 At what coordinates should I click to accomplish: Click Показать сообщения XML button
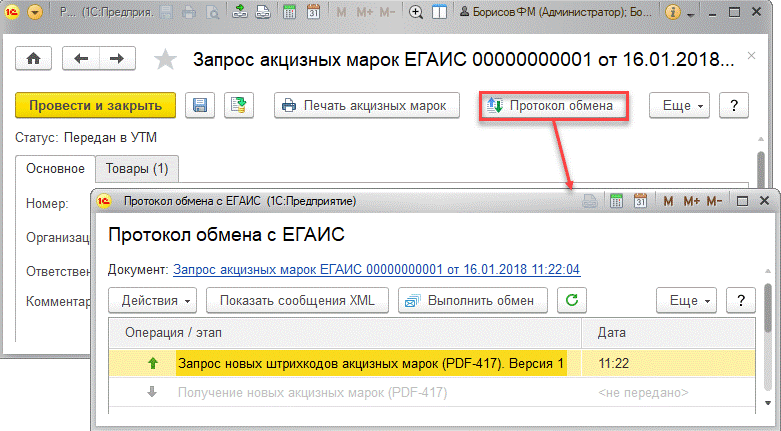pyautogui.click(x=297, y=300)
